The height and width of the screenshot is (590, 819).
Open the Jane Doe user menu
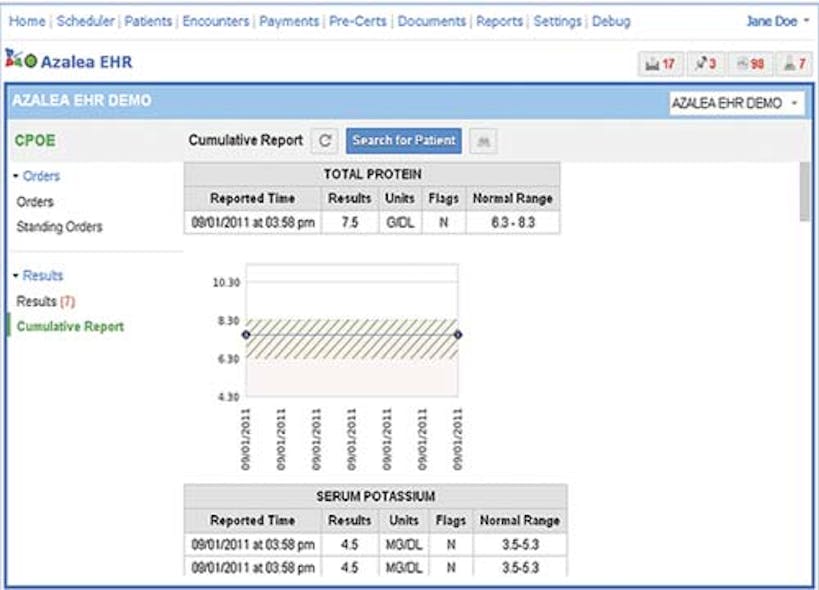[x=778, y=21]
